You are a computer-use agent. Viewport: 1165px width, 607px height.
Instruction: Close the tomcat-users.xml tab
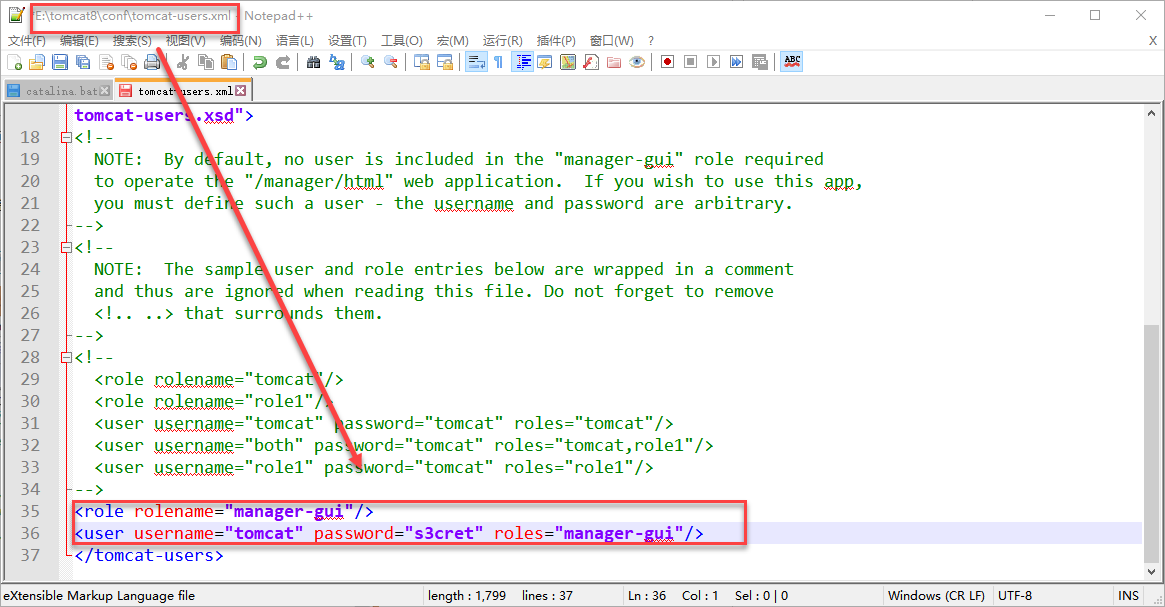click(241, 91)
